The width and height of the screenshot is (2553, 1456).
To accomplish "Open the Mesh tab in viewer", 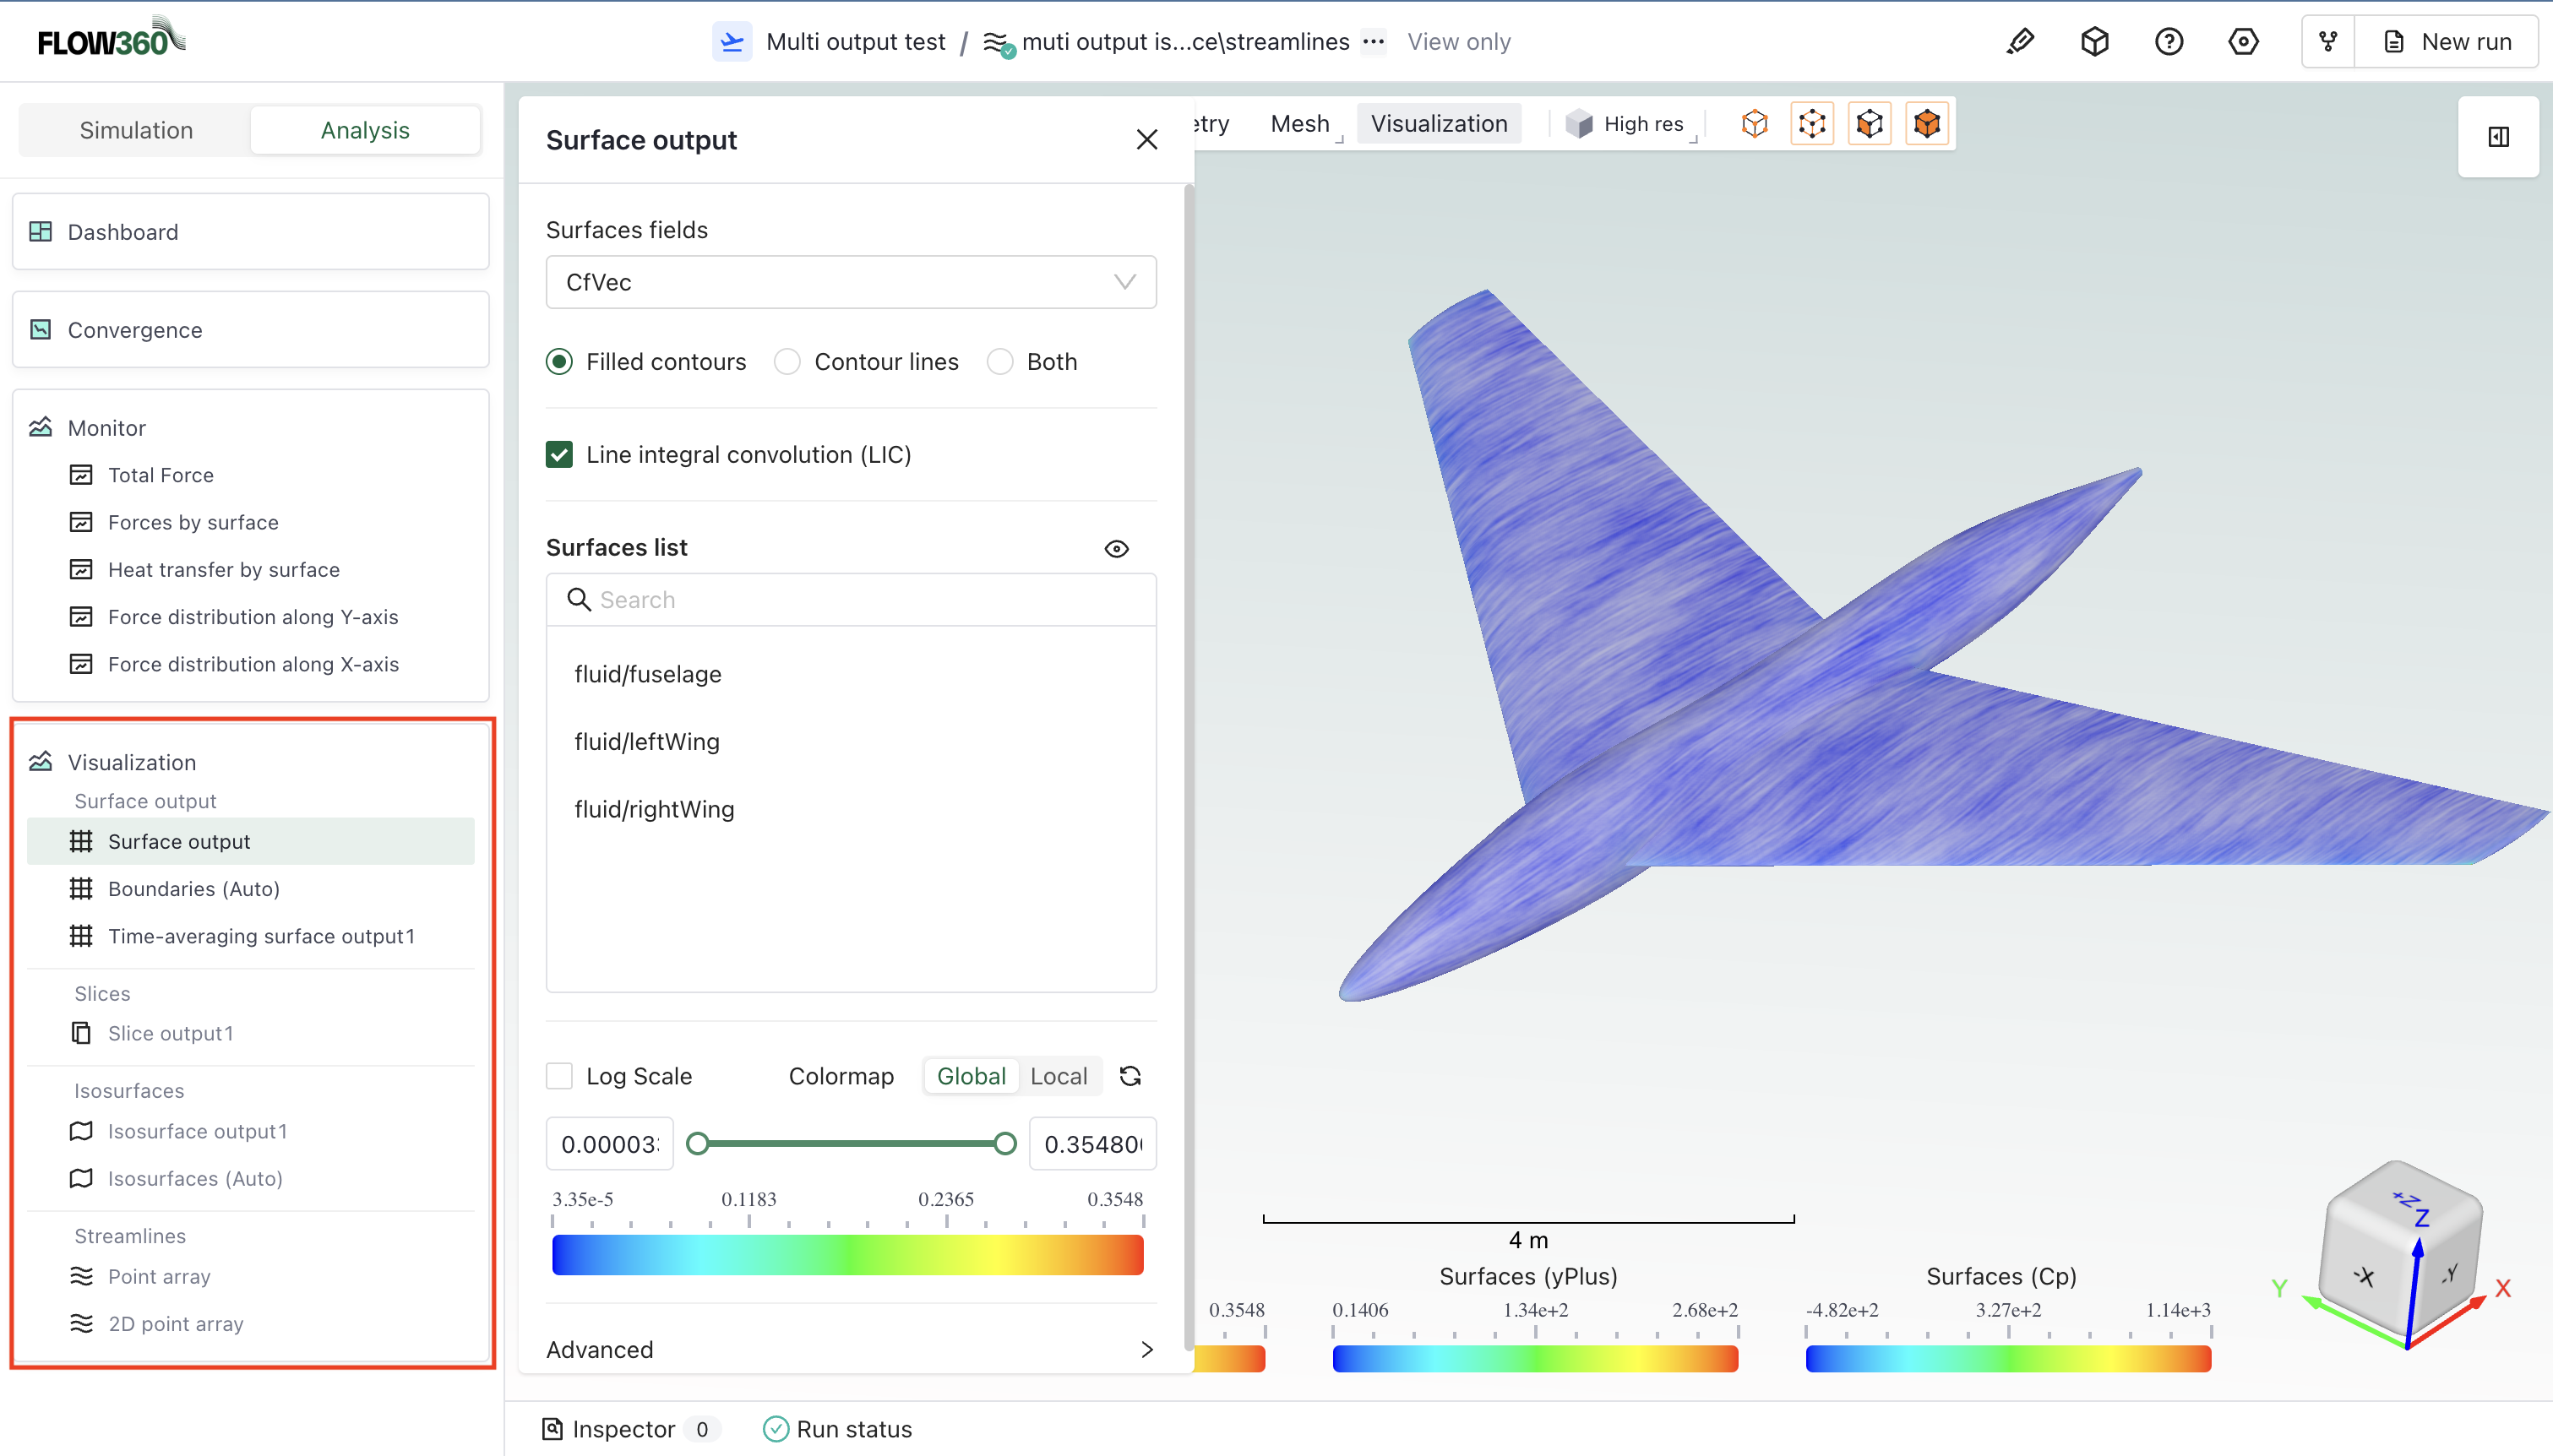I will pyautogui.click(x=1299, y=124).
